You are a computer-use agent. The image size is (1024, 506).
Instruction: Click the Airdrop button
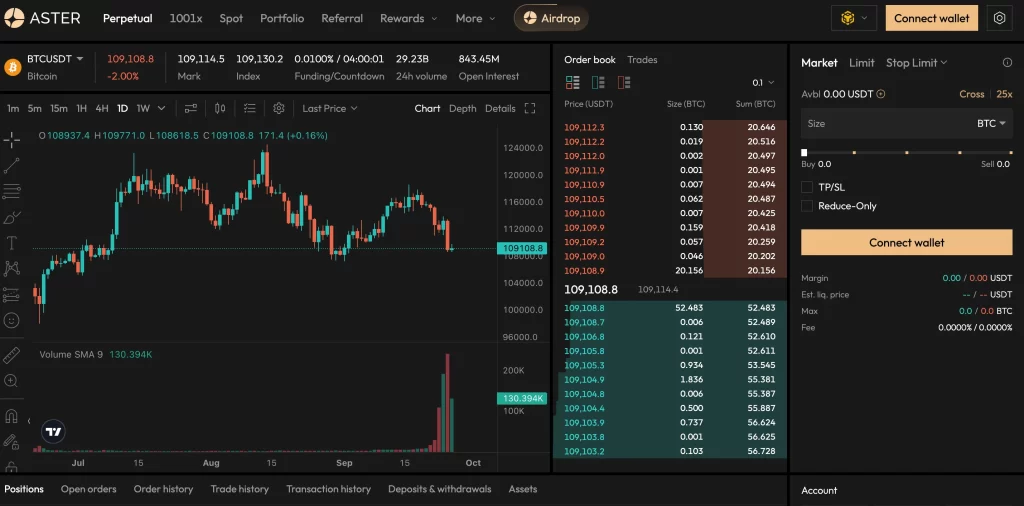(x=551, y=18)
